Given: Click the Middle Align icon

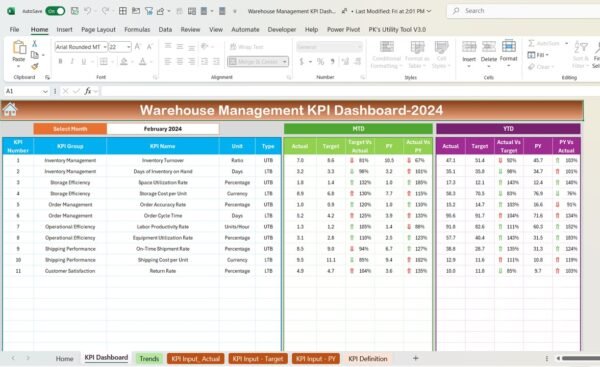Looking at the screenshot, I should point(179,46).
